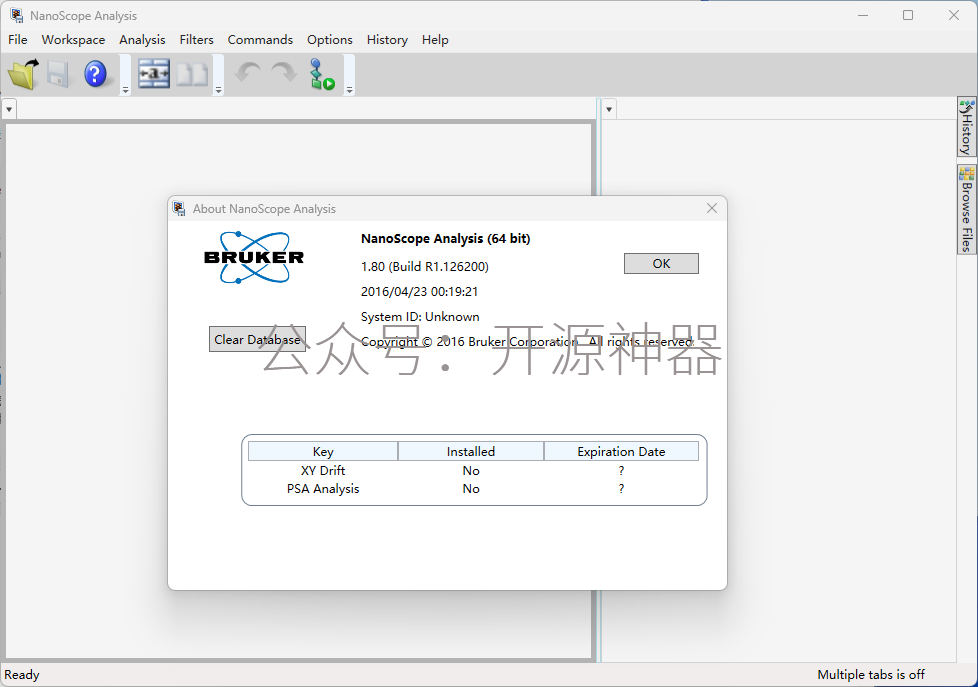Minimize the NanoScope Analysis window

pos(863,15)
